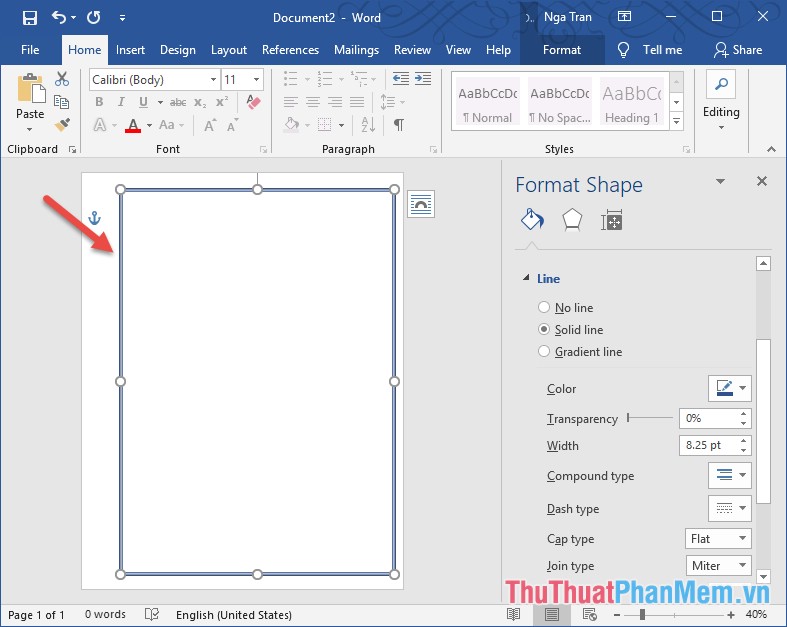Toggle Bold formatting
The width and height of the screenshot is (787, 627).
99,102
